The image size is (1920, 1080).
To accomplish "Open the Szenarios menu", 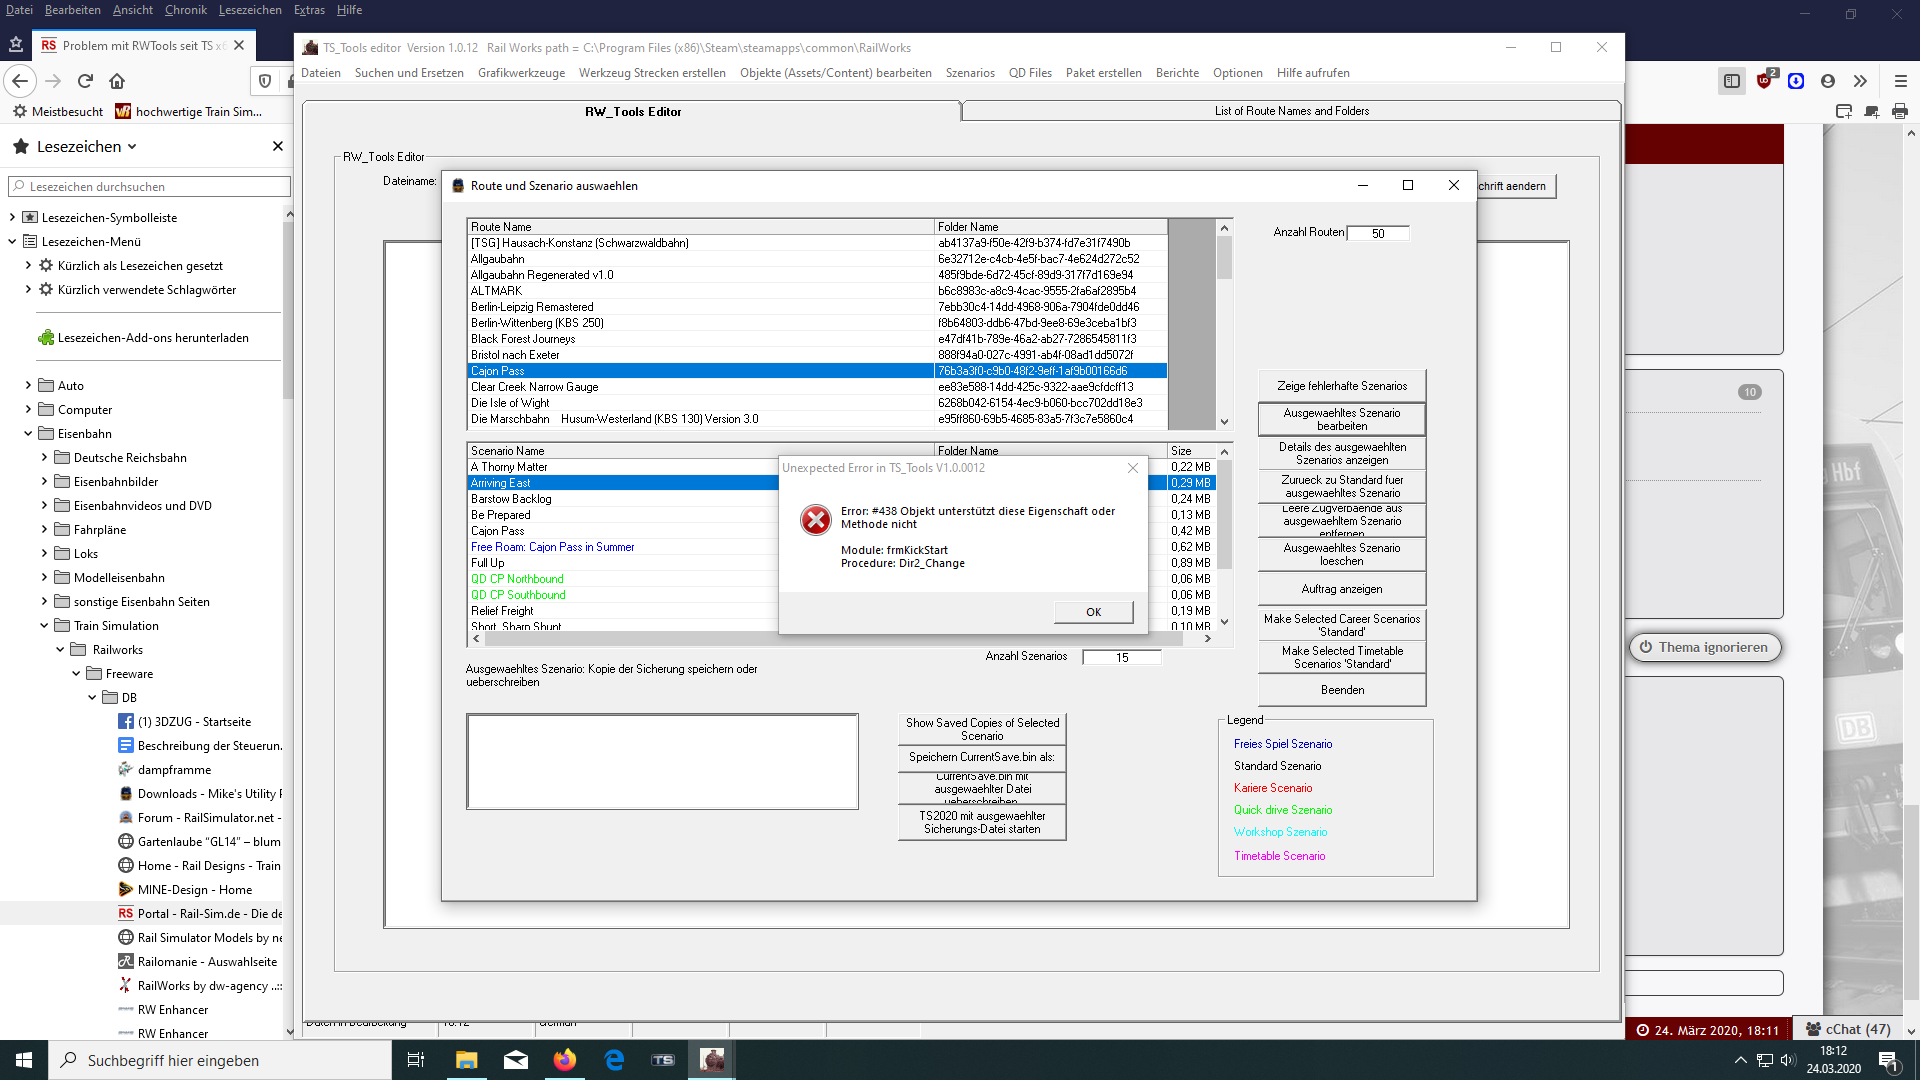I will point(969,73).
